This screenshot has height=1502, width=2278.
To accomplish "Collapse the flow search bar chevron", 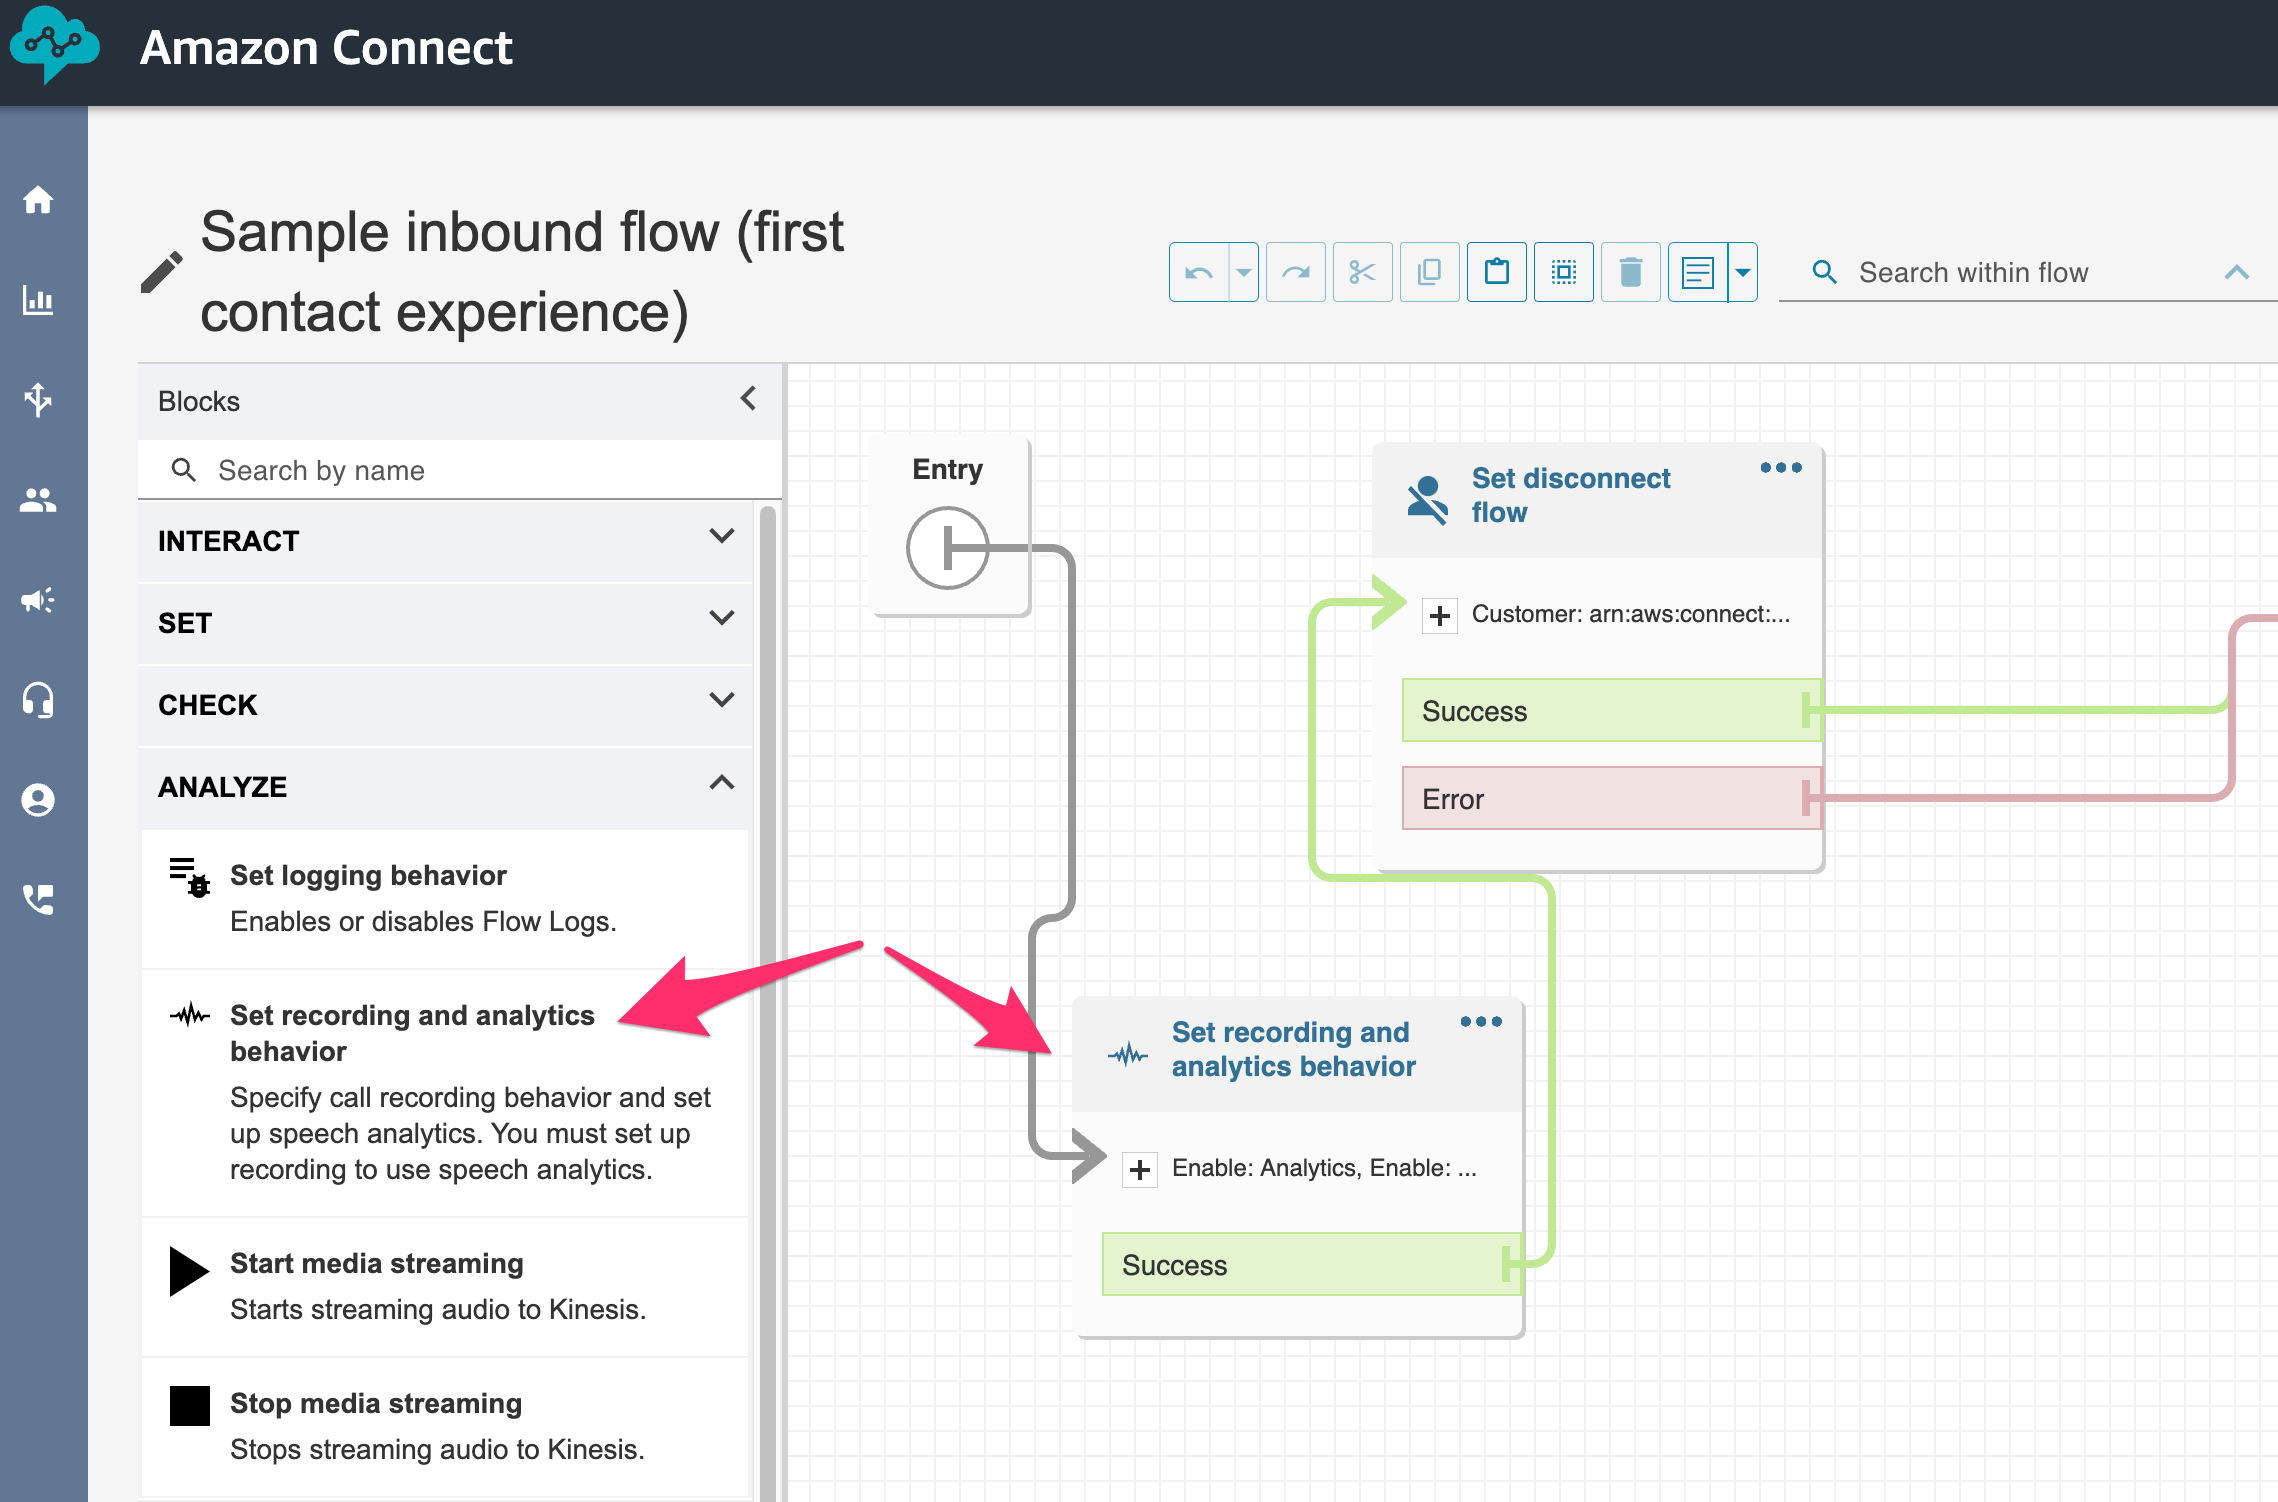I will coord(2237,272).
